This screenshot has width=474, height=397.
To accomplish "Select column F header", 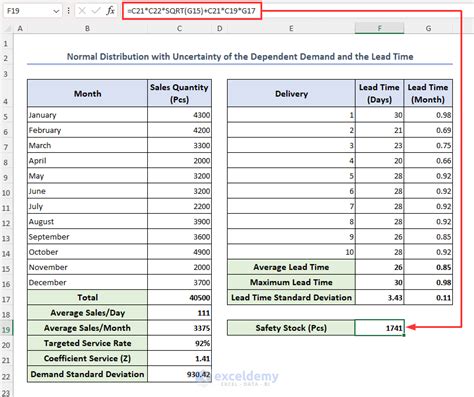I will (379, 29).
